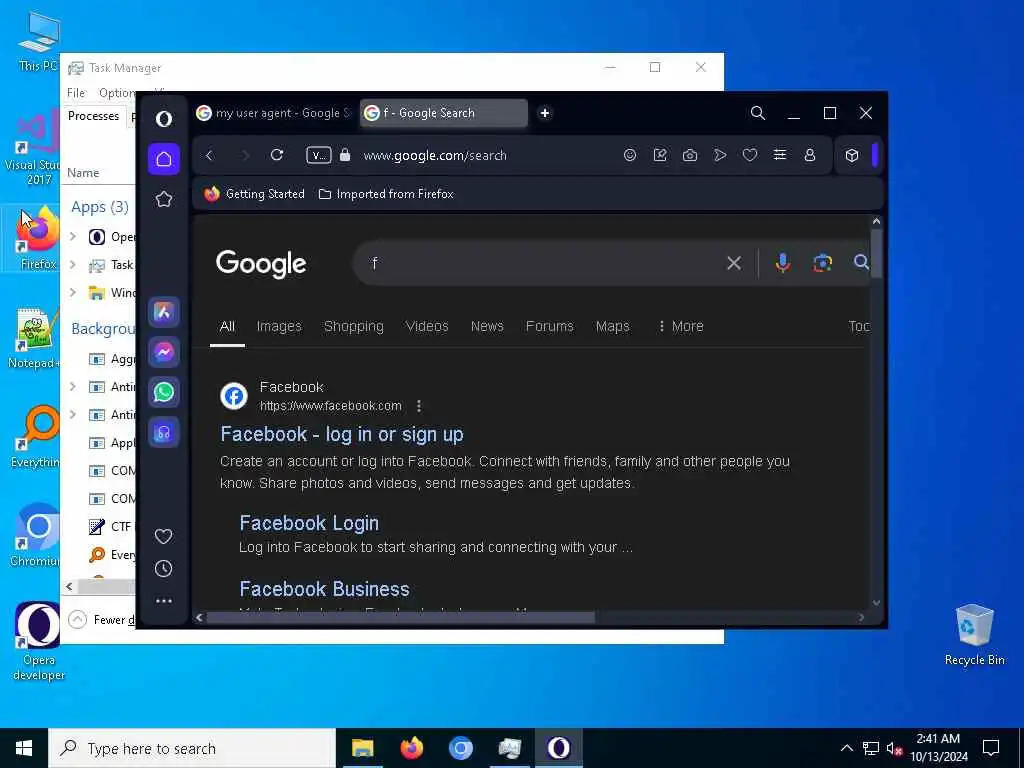
Task: Click the Getting Started bookmark
Action: [254, 194]
